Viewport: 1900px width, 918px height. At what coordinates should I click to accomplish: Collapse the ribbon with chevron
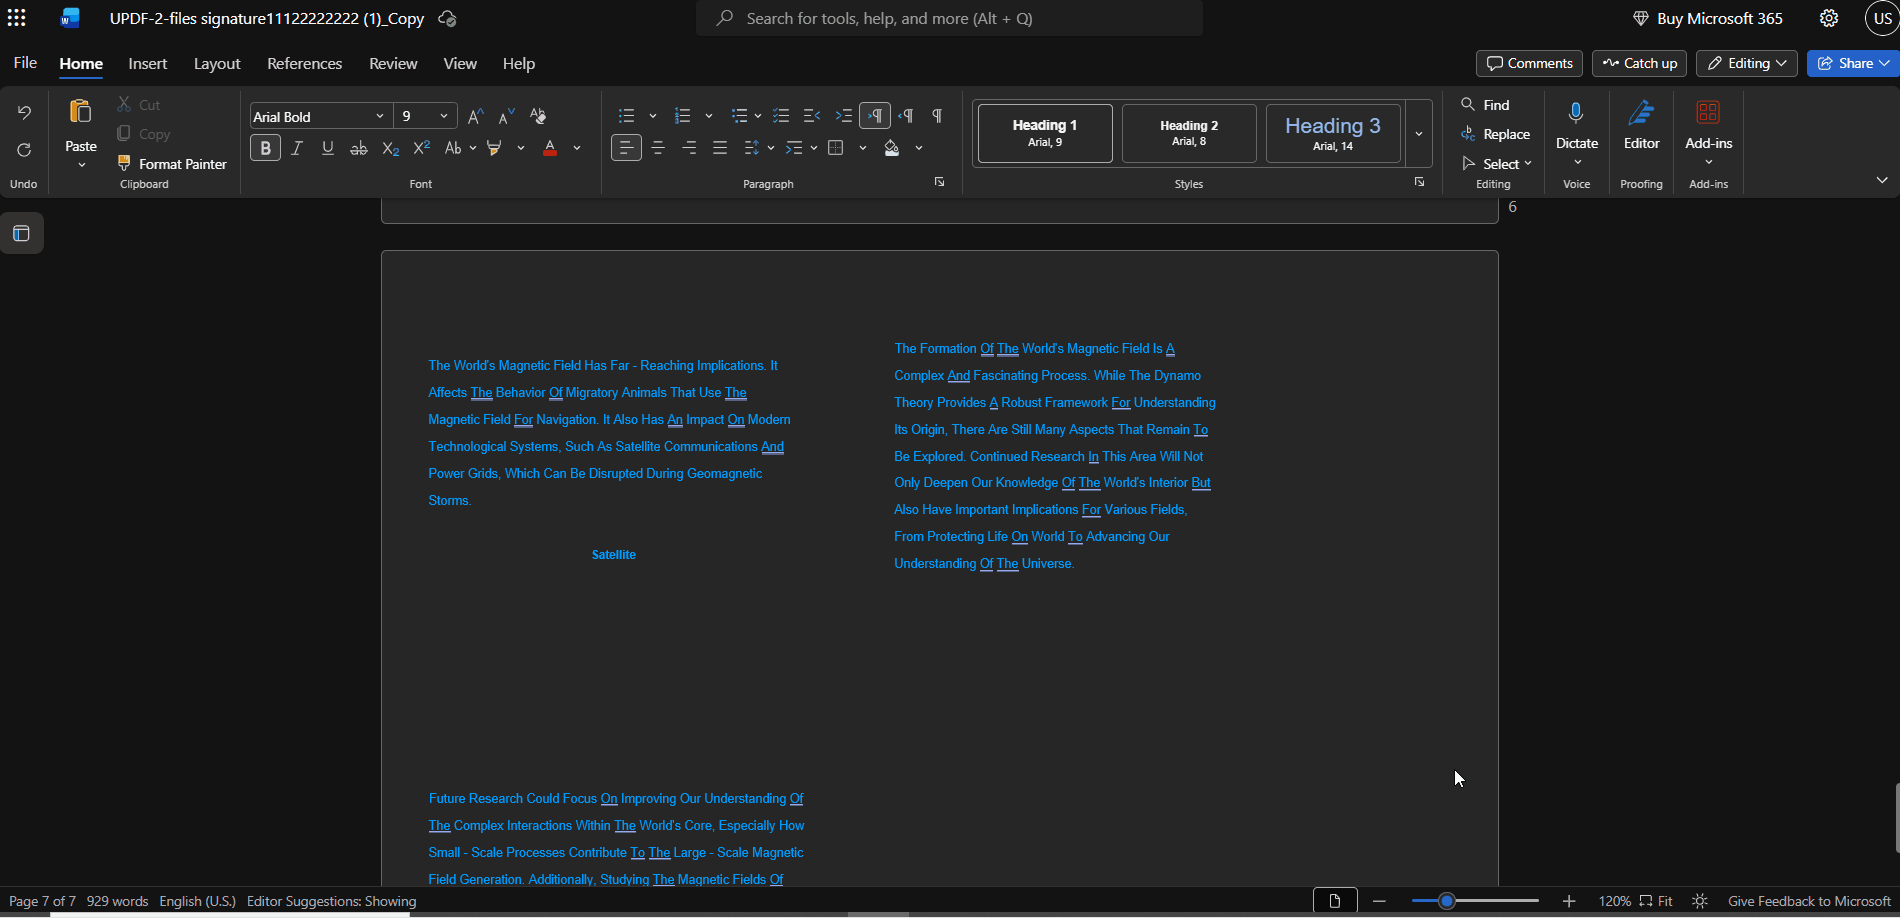coord(1882,180)
